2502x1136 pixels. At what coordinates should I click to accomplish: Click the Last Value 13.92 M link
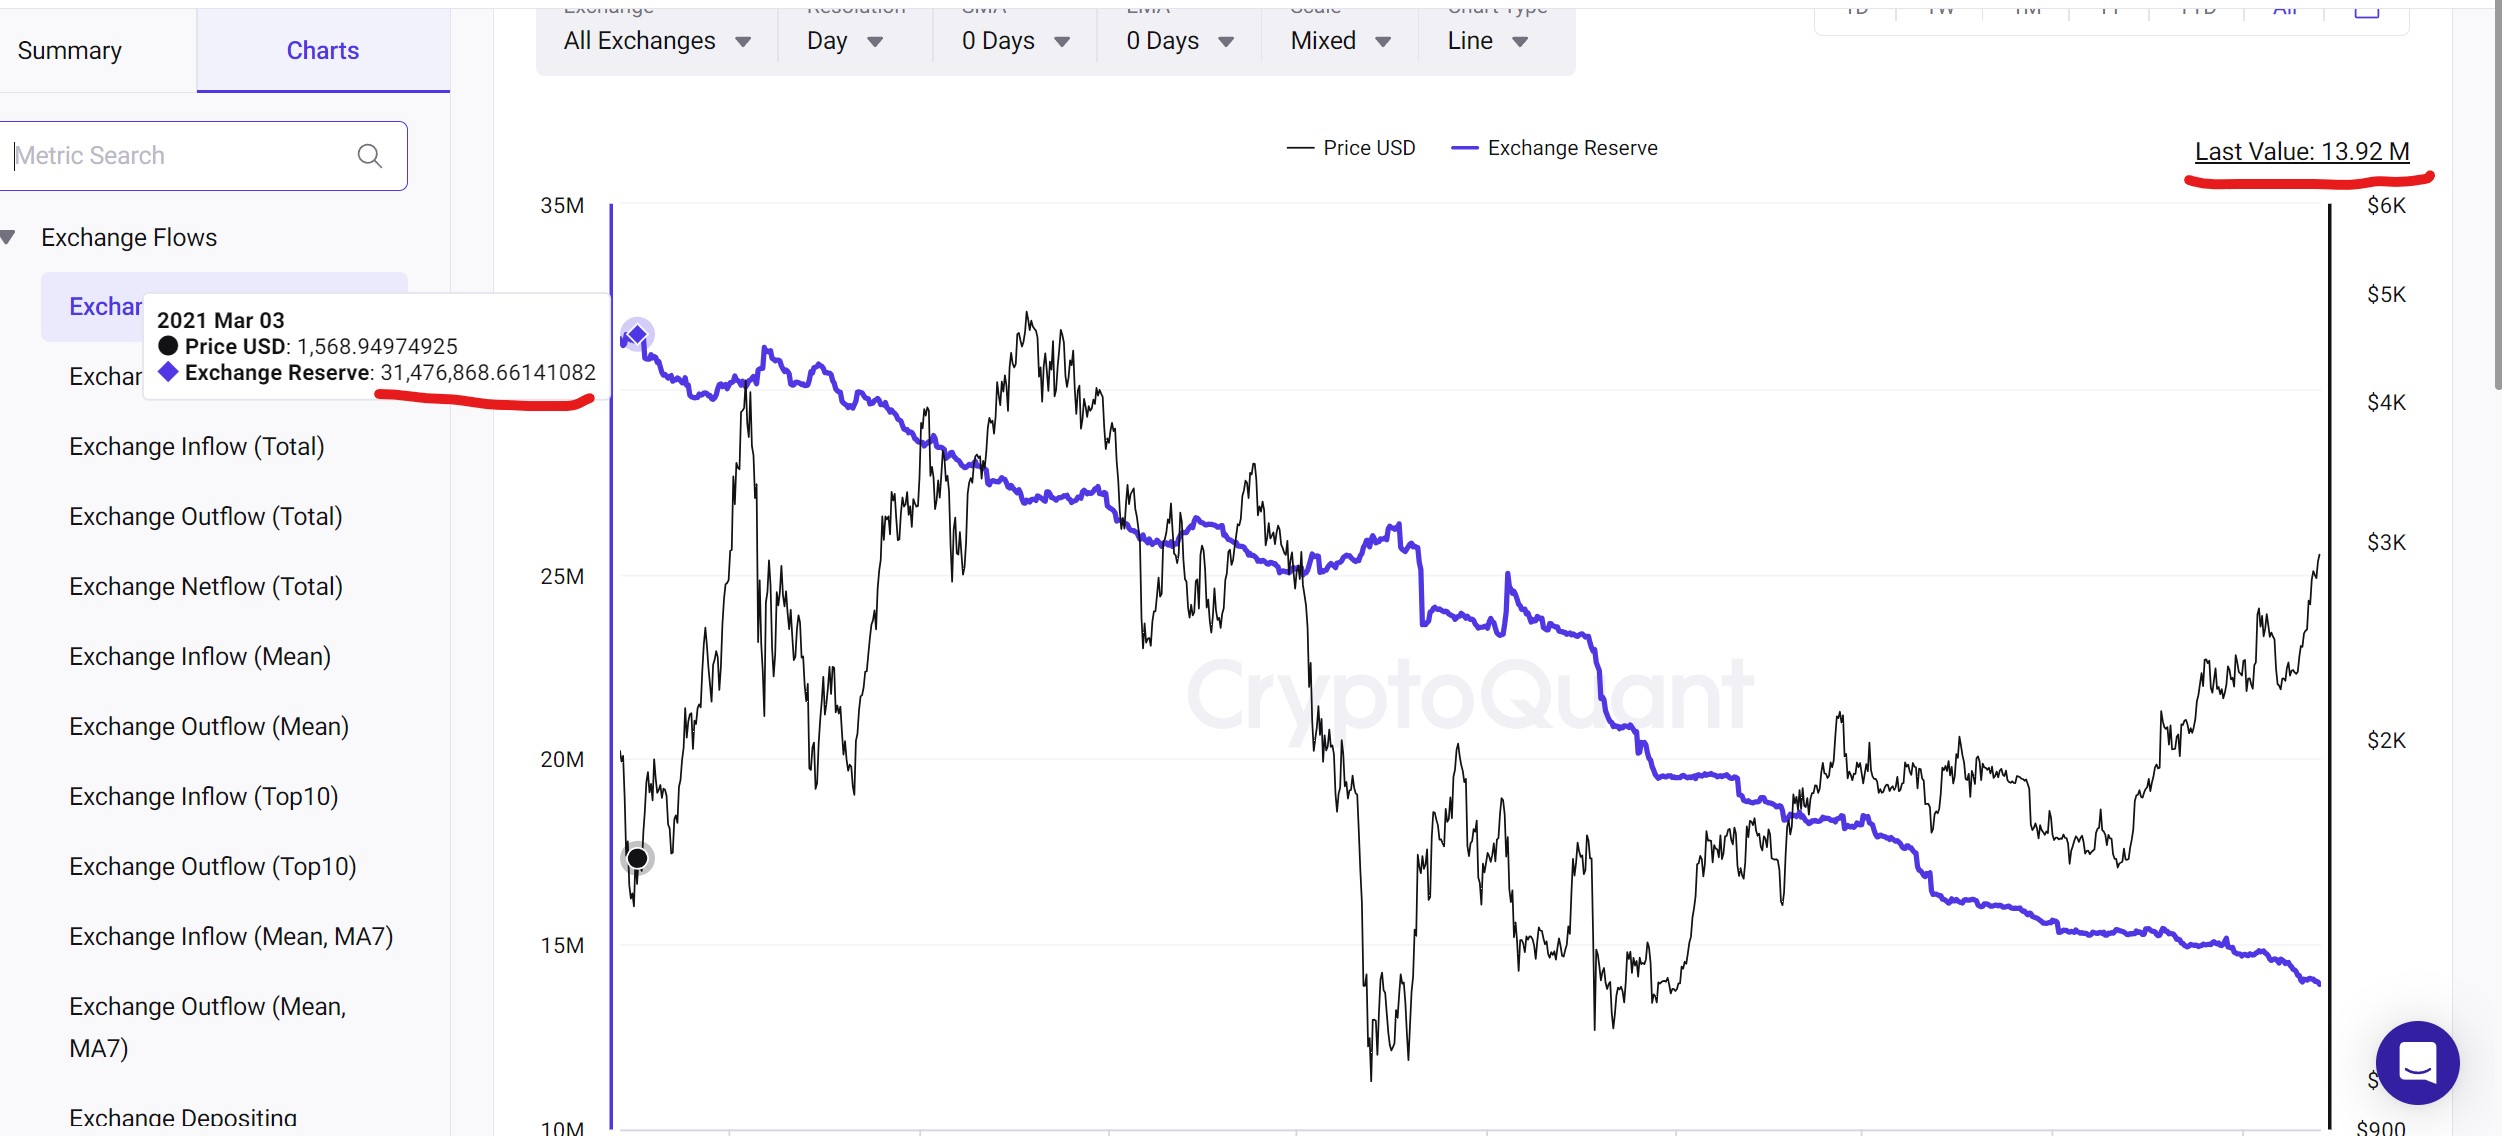2301,152
